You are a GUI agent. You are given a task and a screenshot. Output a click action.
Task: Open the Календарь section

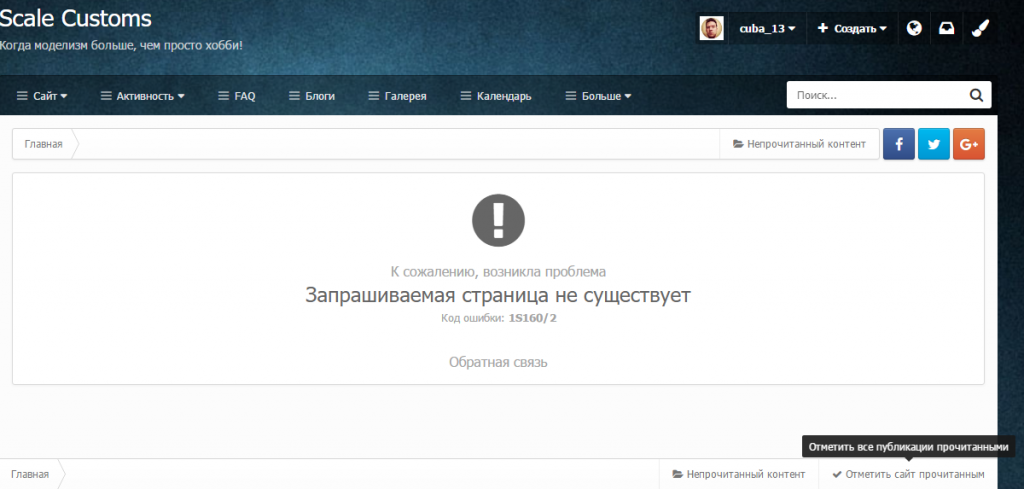tap(496, 96)
